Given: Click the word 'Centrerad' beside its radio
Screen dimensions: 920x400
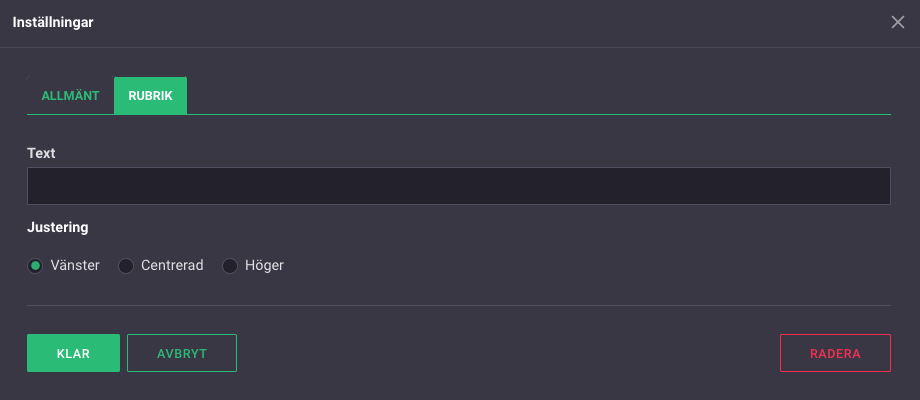Looking at the screenshot, I should 172,266.
